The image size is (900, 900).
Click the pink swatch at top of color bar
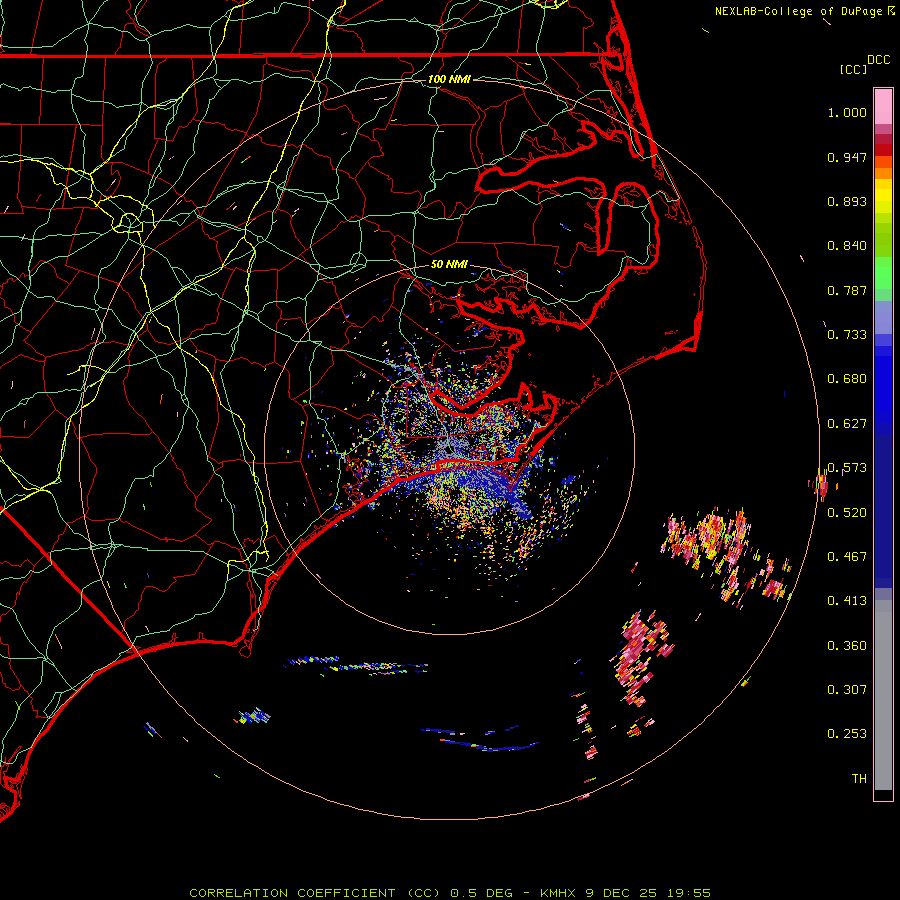coord(883,106)
